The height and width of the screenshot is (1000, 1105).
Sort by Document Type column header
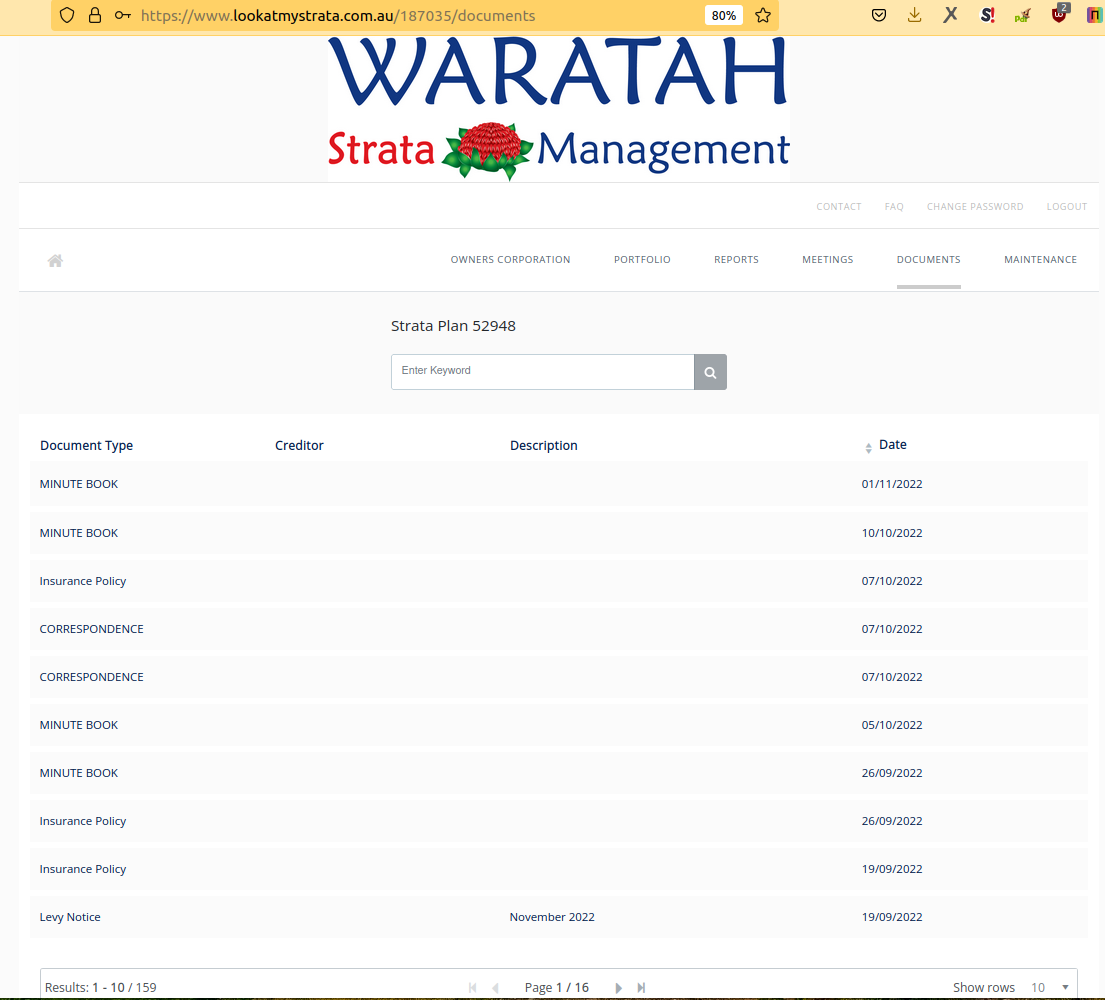point(86,445)
